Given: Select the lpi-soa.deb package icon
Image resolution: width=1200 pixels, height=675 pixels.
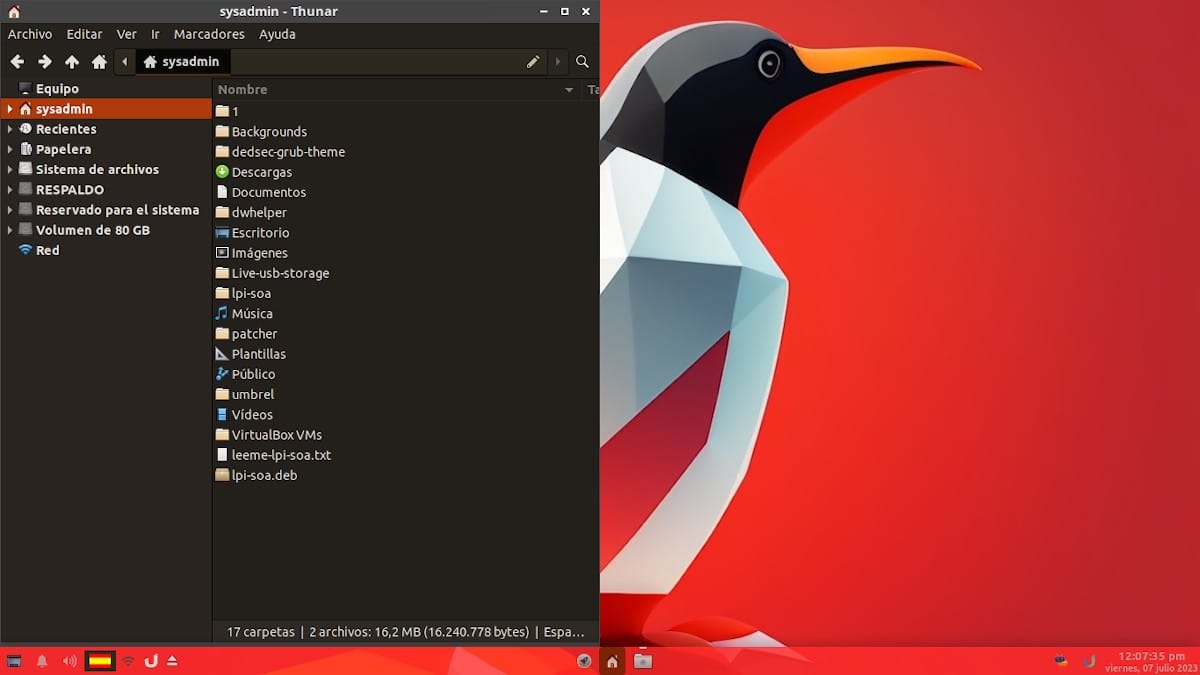Looking at the screenshot, I should [222, 475].
